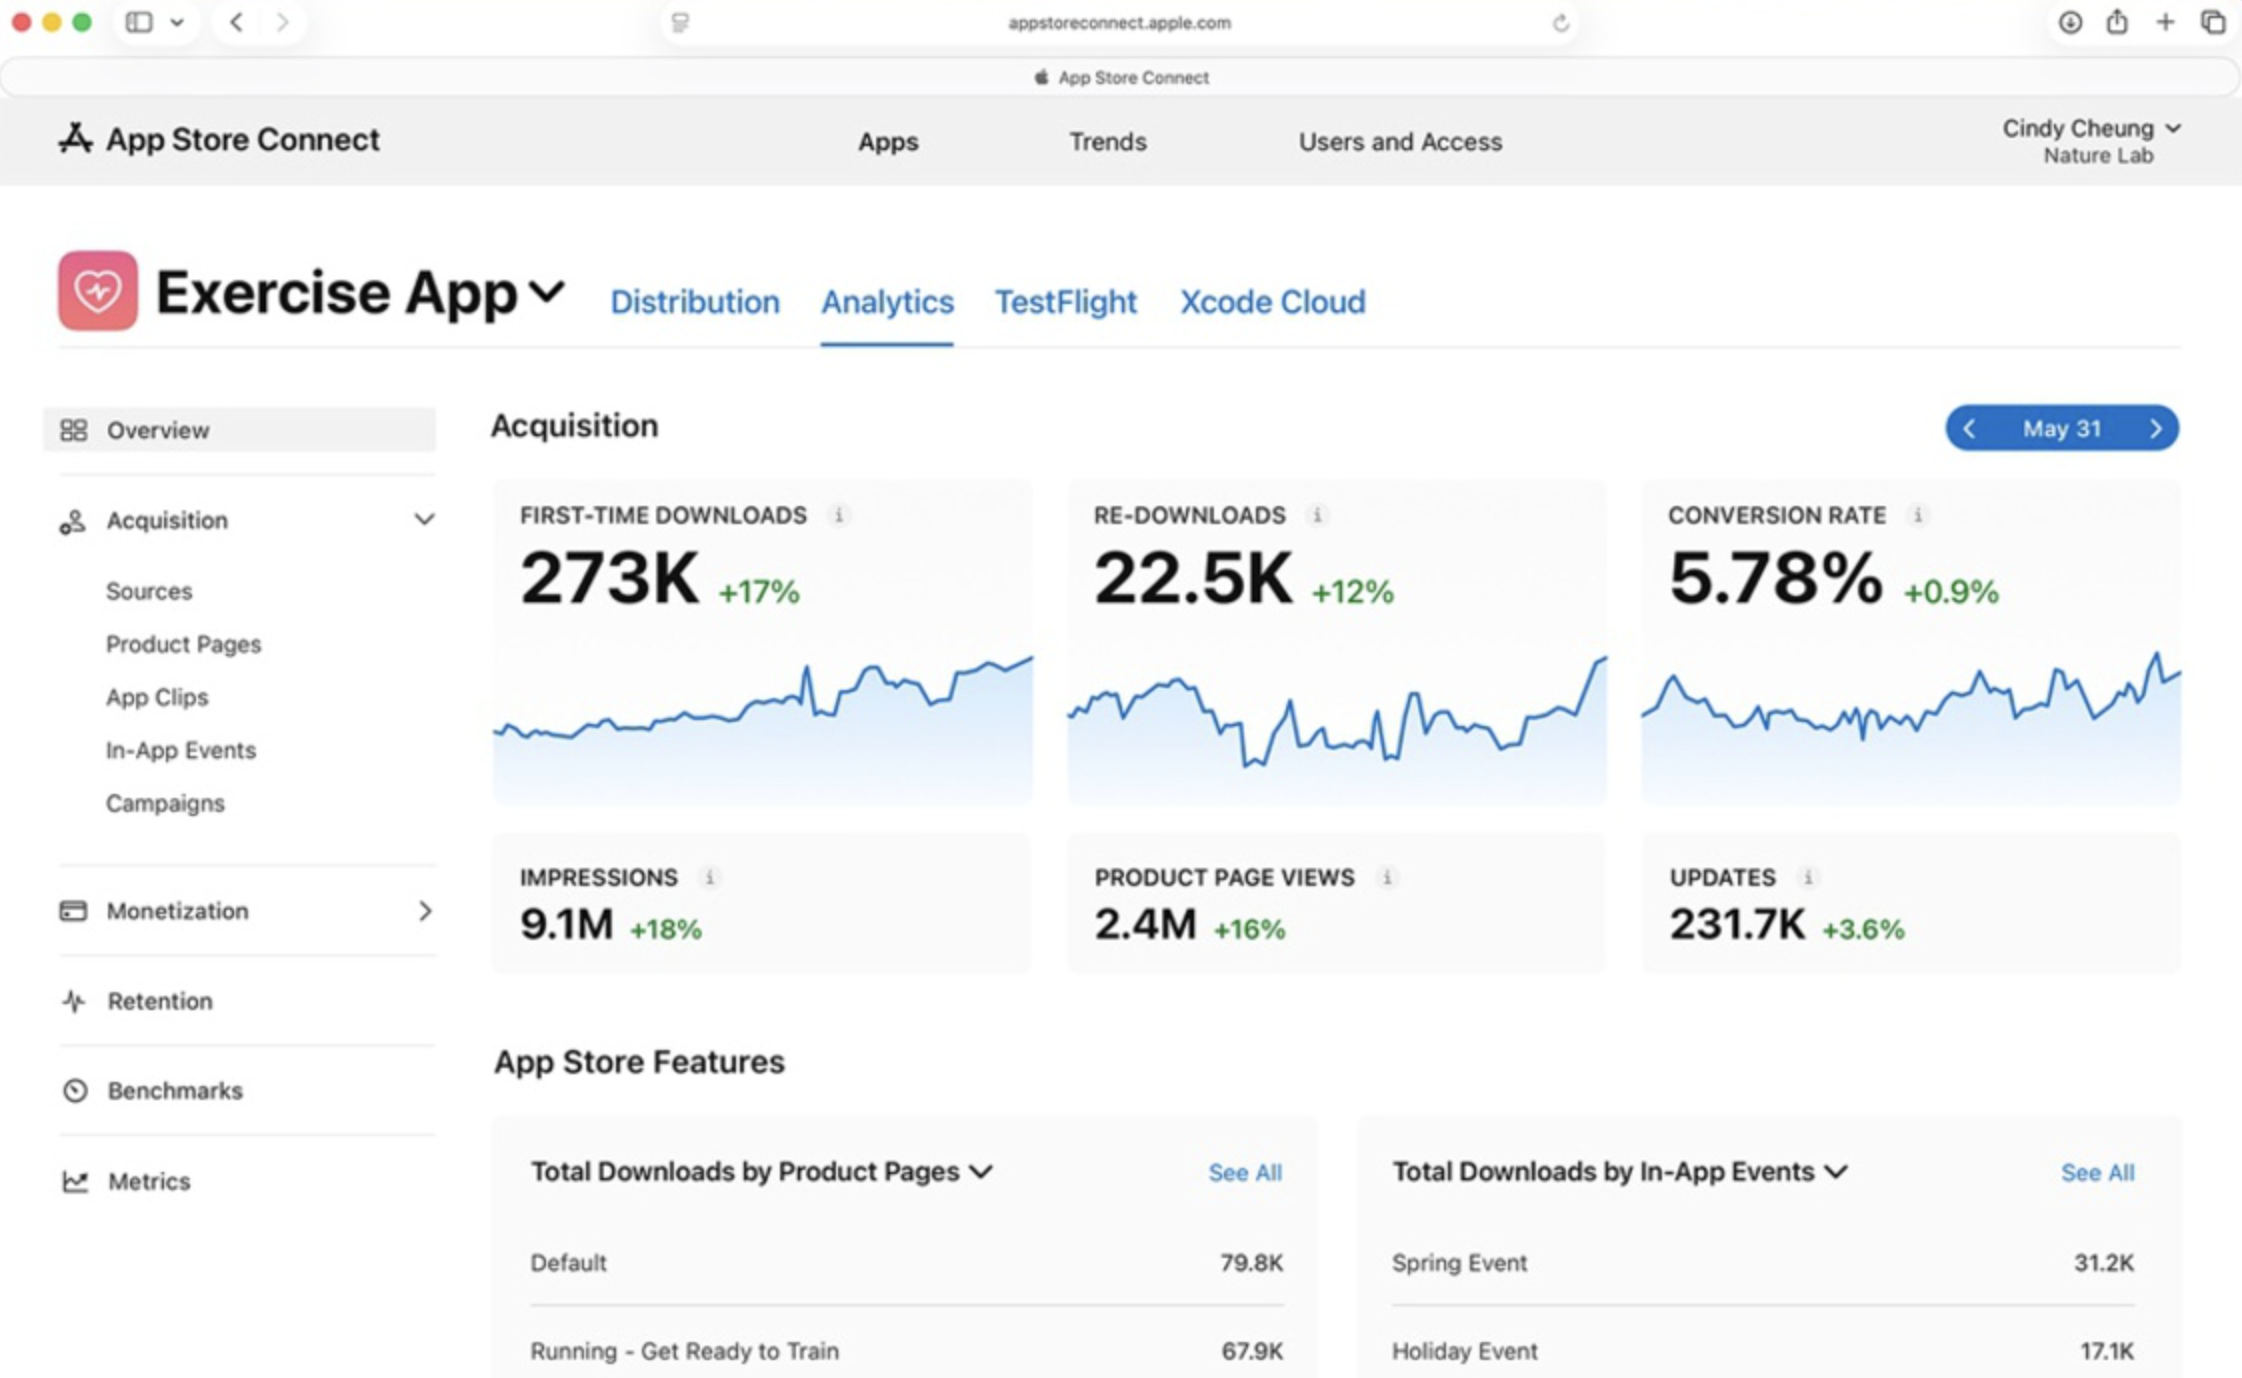Screen dimensions: 2242x1378
Task: Open the Safari tab overview icon
Action: point(2213,22)
